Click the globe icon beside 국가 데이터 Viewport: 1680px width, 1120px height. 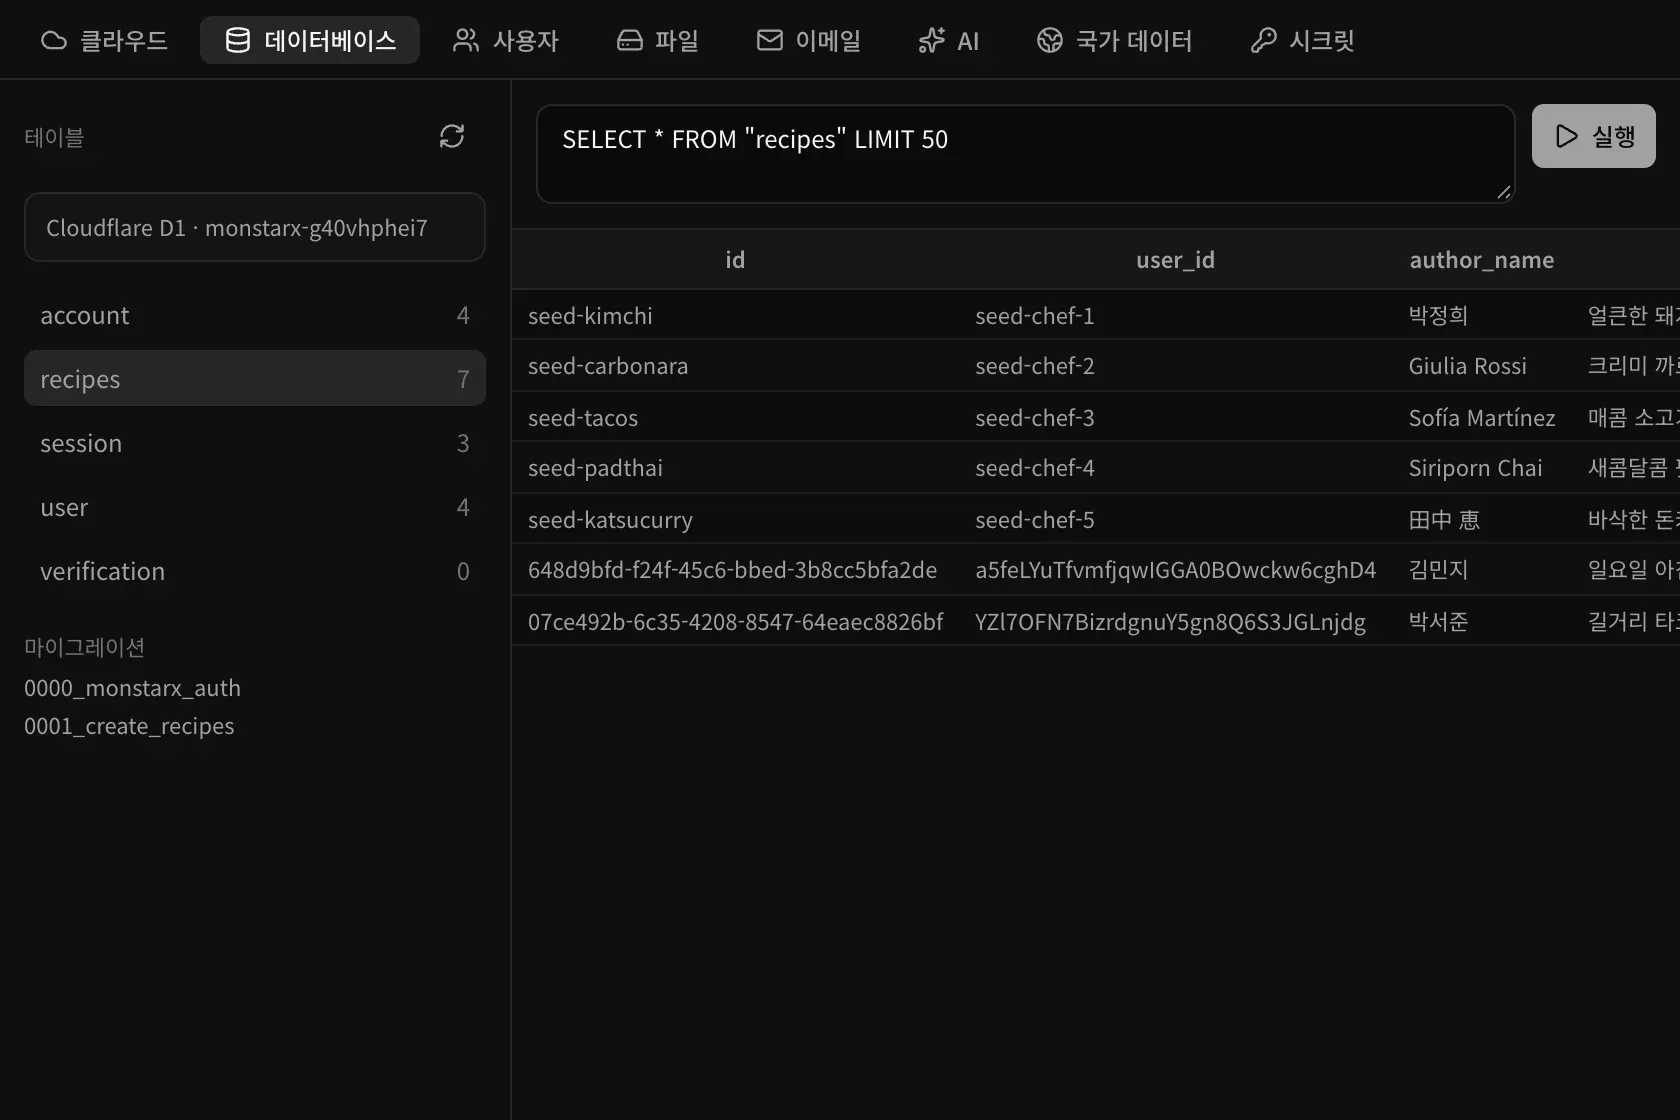tap(1050, 41)
